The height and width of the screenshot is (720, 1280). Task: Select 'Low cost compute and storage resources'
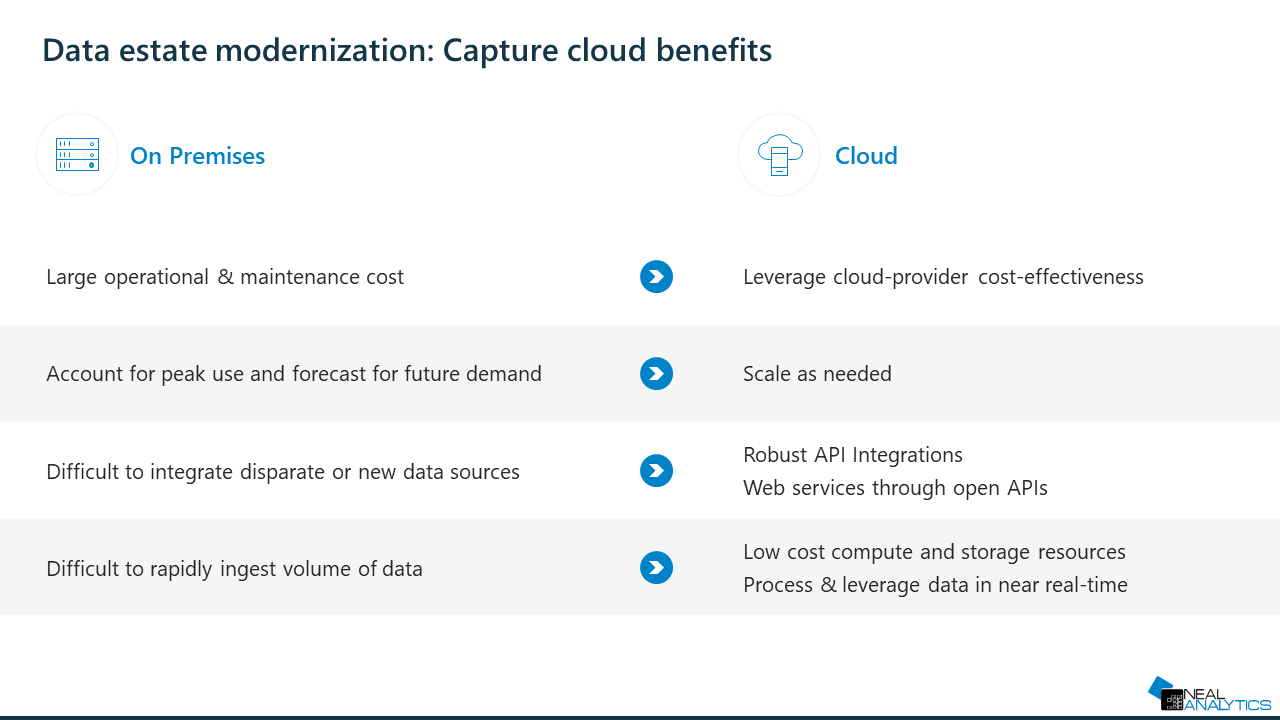click(934, 552)
